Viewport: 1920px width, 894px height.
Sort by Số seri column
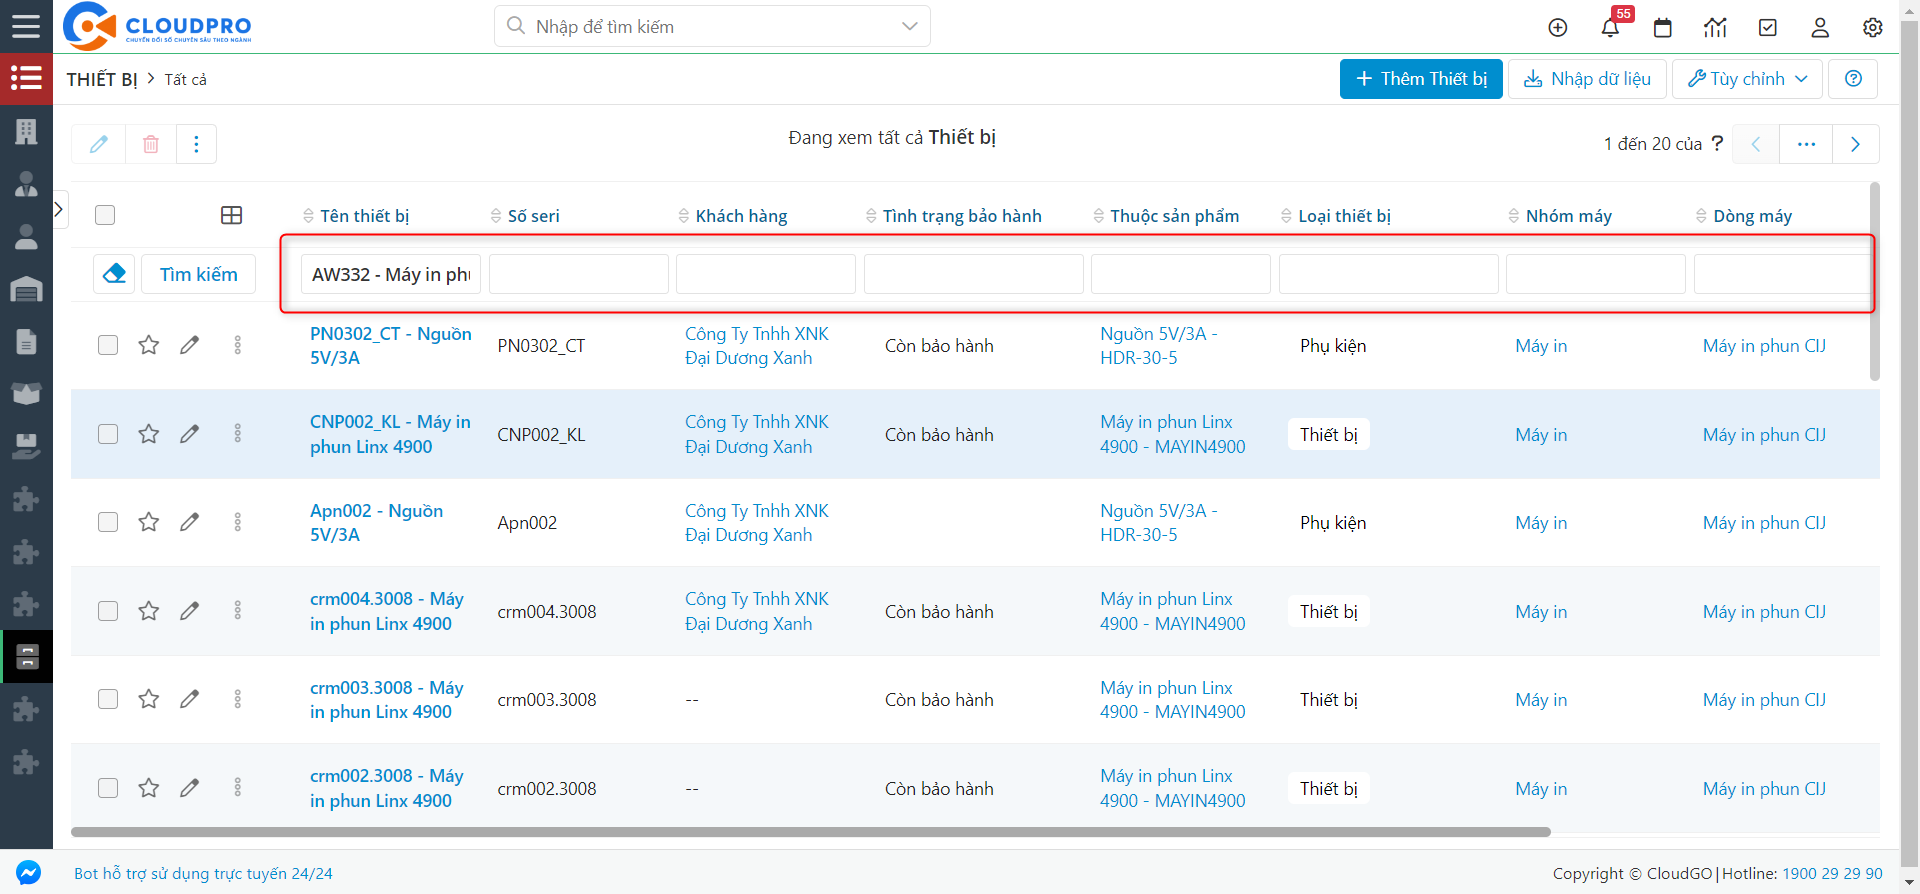tap(525, 216)
